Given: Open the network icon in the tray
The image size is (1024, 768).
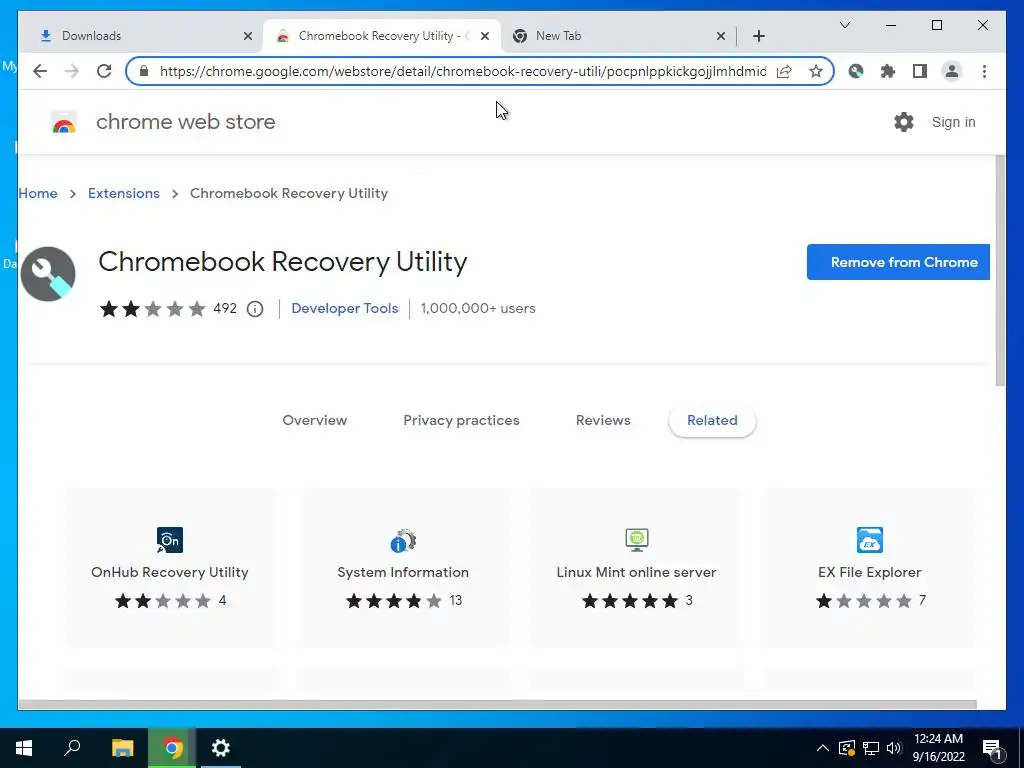Looking at the screenshot, I should pos(871,748).
